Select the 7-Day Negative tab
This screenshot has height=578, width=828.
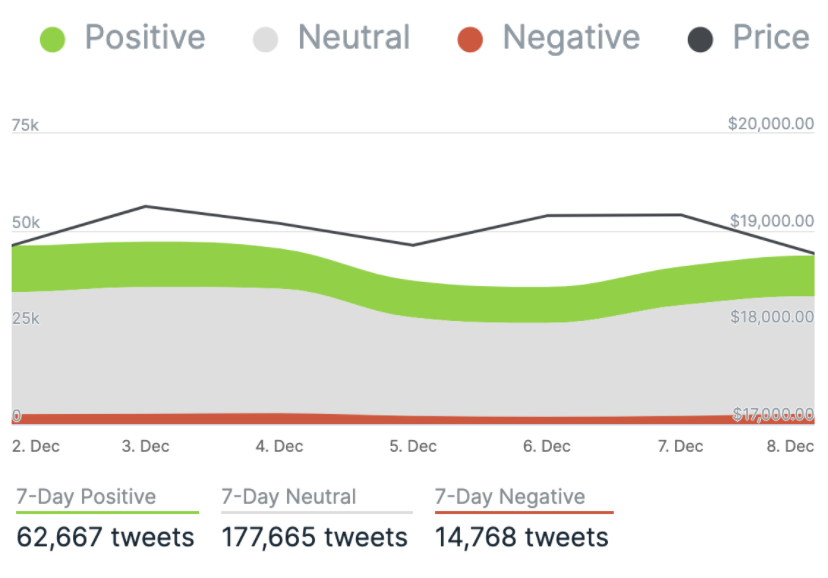tap(510, 497)
